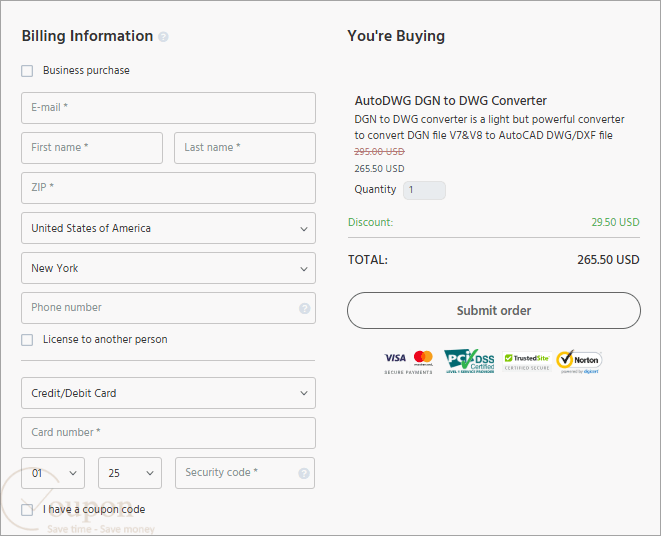The height and width of the screenshot is (536, 661).
Task: Click the TrustedSite certified secure badge
Action: pos(527,362)
